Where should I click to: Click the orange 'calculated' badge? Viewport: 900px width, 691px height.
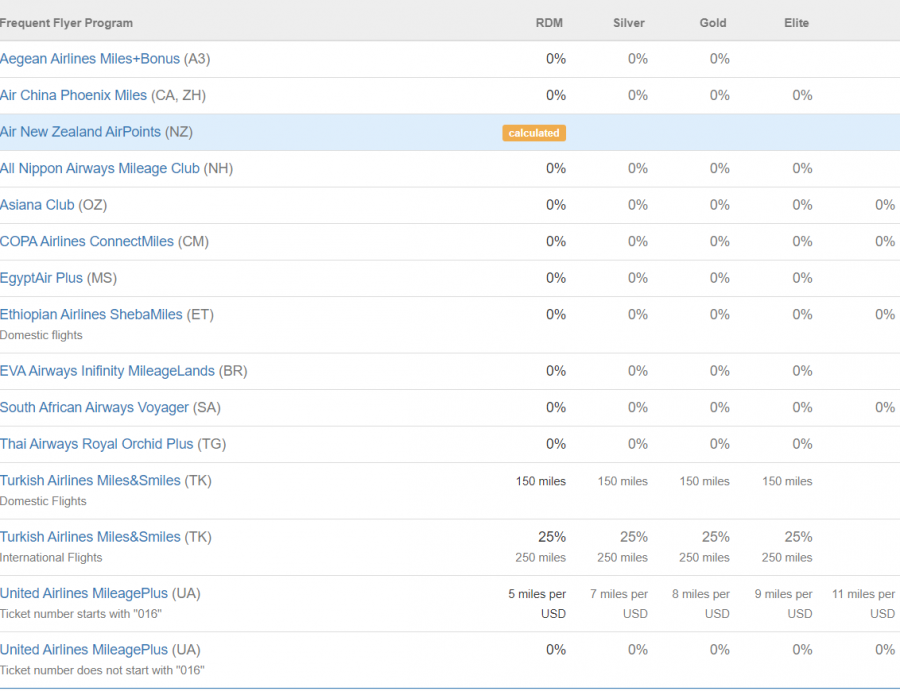coord(534,133)
